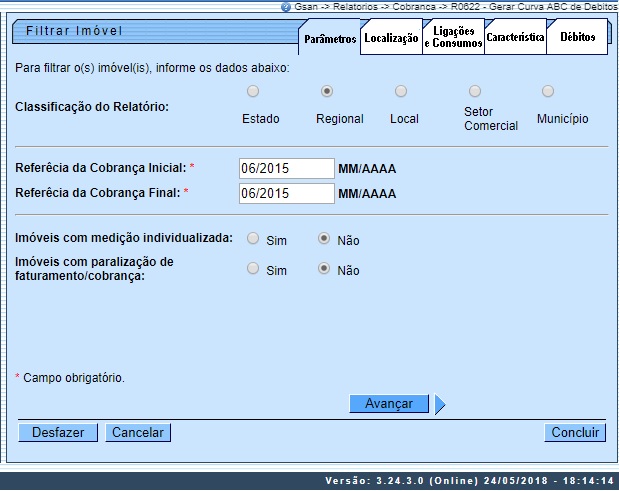Viewport: 619px width, 491px height.
Task: Set medição individualizada to Sim
Action: pyautogui.click(x=253, y=239)
